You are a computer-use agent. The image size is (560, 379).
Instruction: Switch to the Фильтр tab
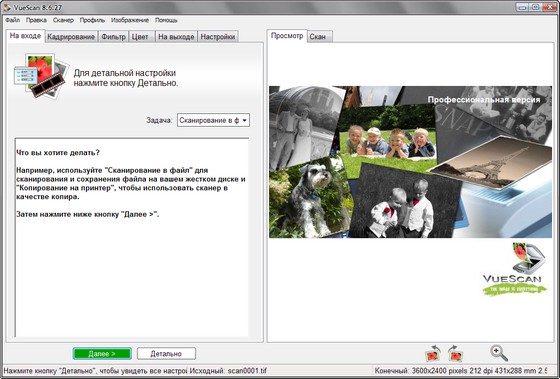pos(113,36)
